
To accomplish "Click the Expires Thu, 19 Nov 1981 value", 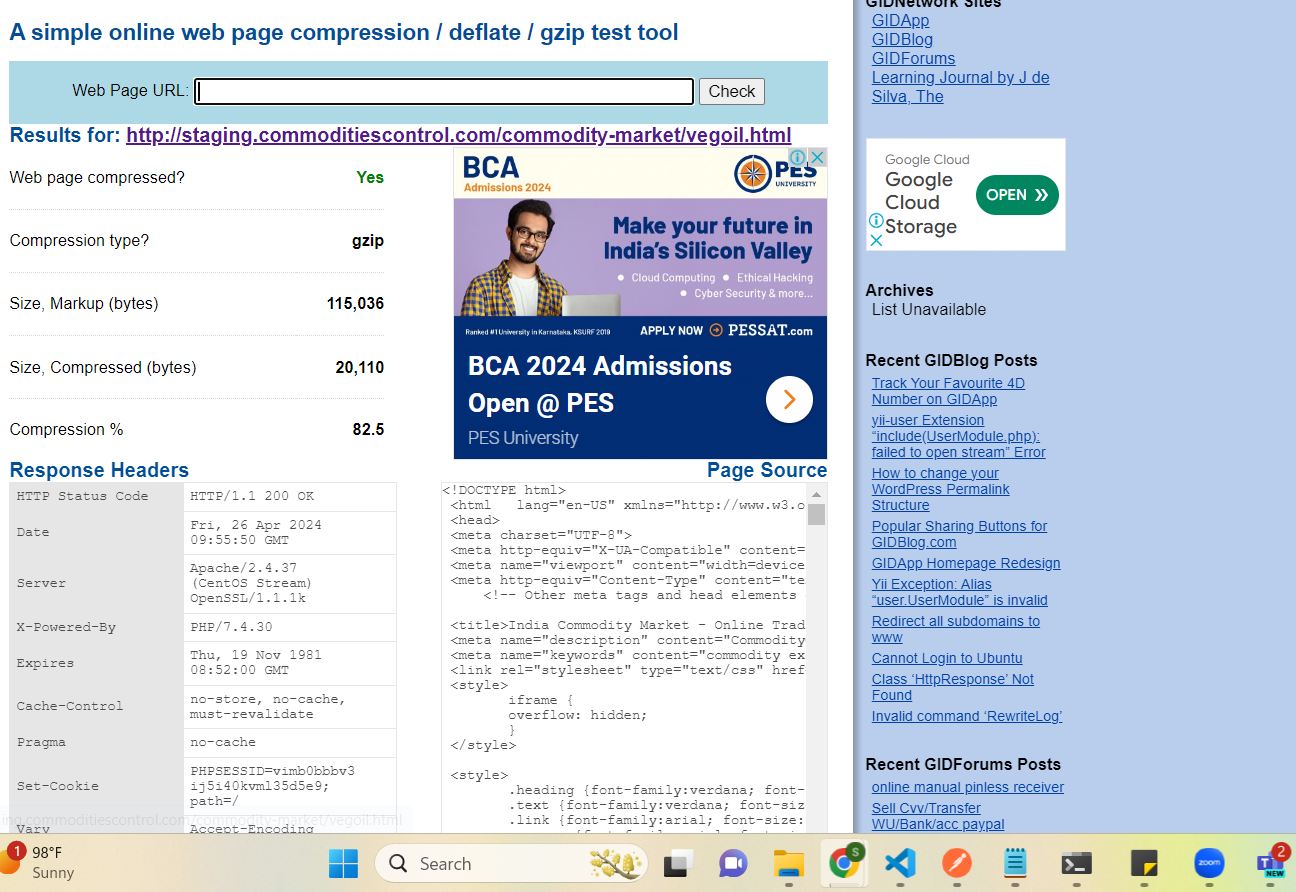I will (290, 663).
